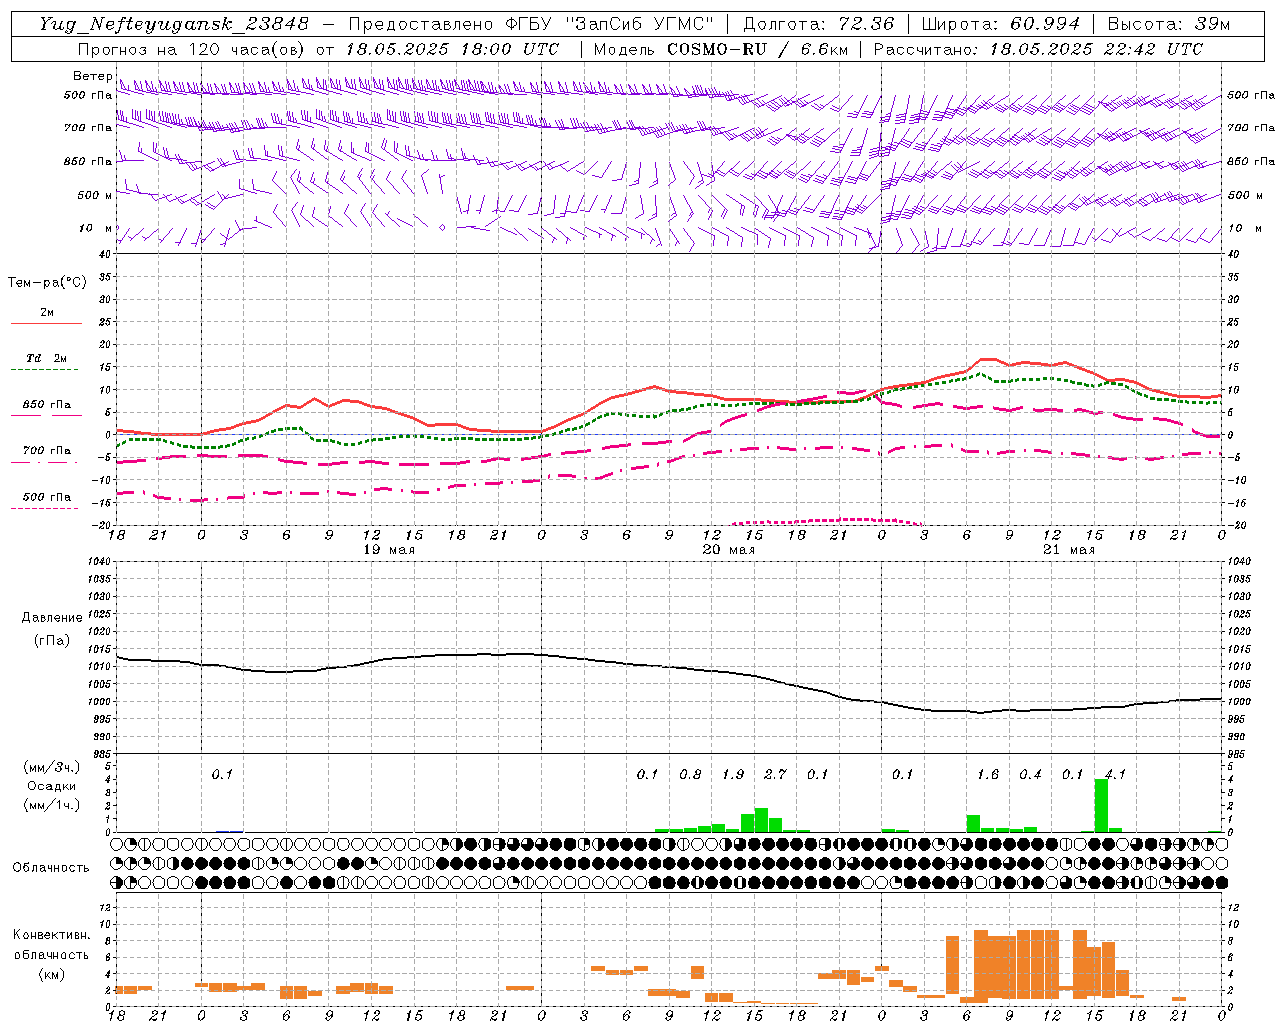Click the 2.7 precipitation value
The height and width of the screenshot is (1024, 1280).
[775, 774]
